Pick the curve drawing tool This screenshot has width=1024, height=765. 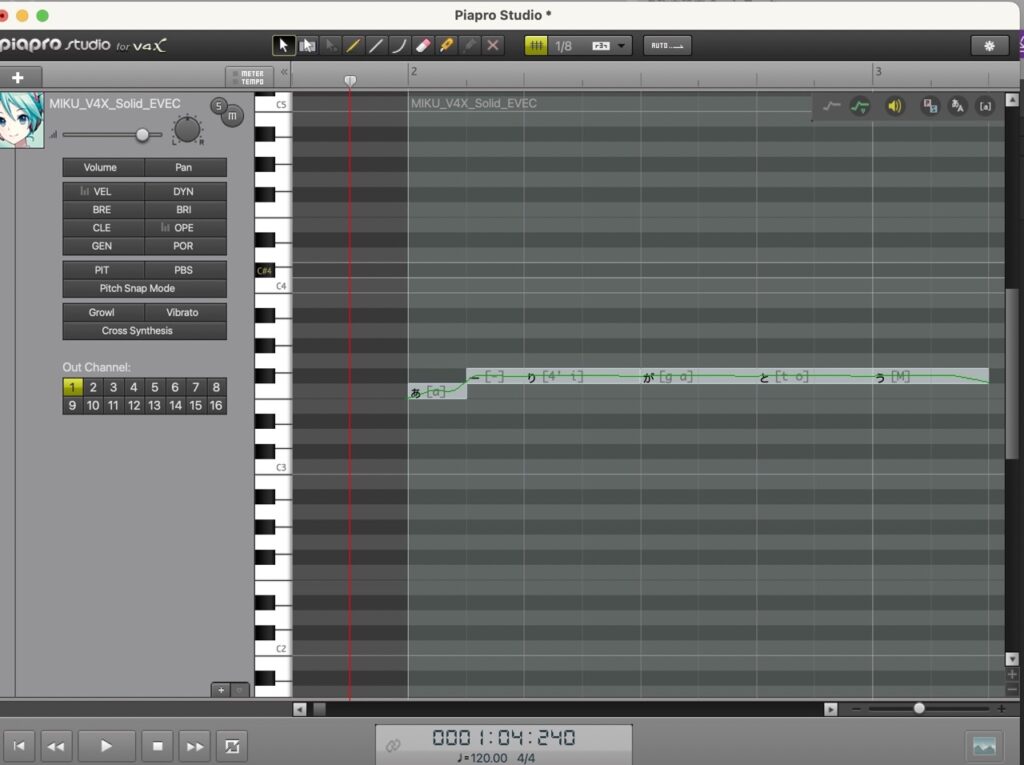tap(399, 46)
